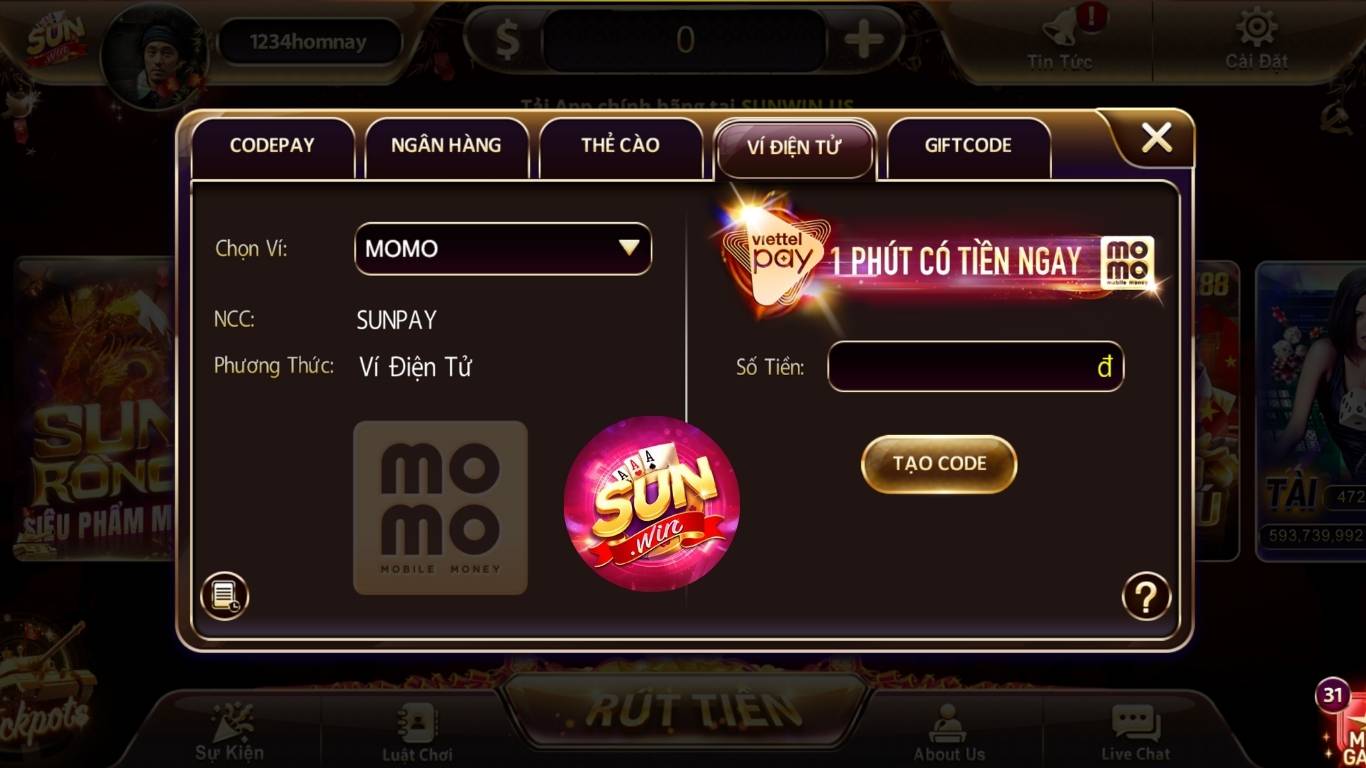Open the help question mark icon
Viewport: 1366px width, 768px height.
1146,597
